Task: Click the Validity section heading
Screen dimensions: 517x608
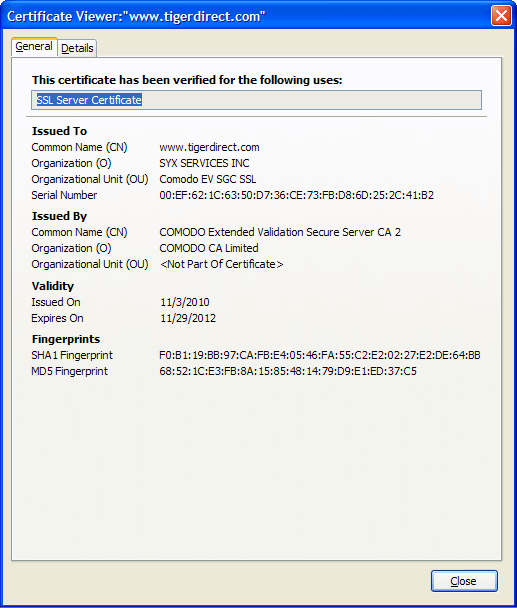Action: click(x=53, y=286)
